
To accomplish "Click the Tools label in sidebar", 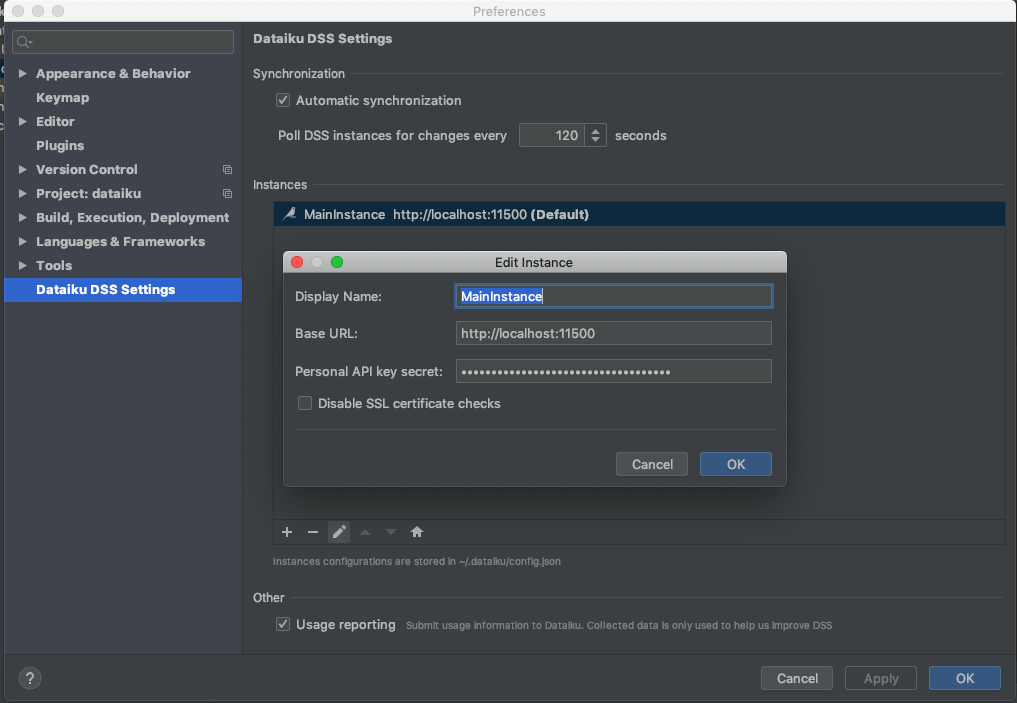I will click(54, 265).
